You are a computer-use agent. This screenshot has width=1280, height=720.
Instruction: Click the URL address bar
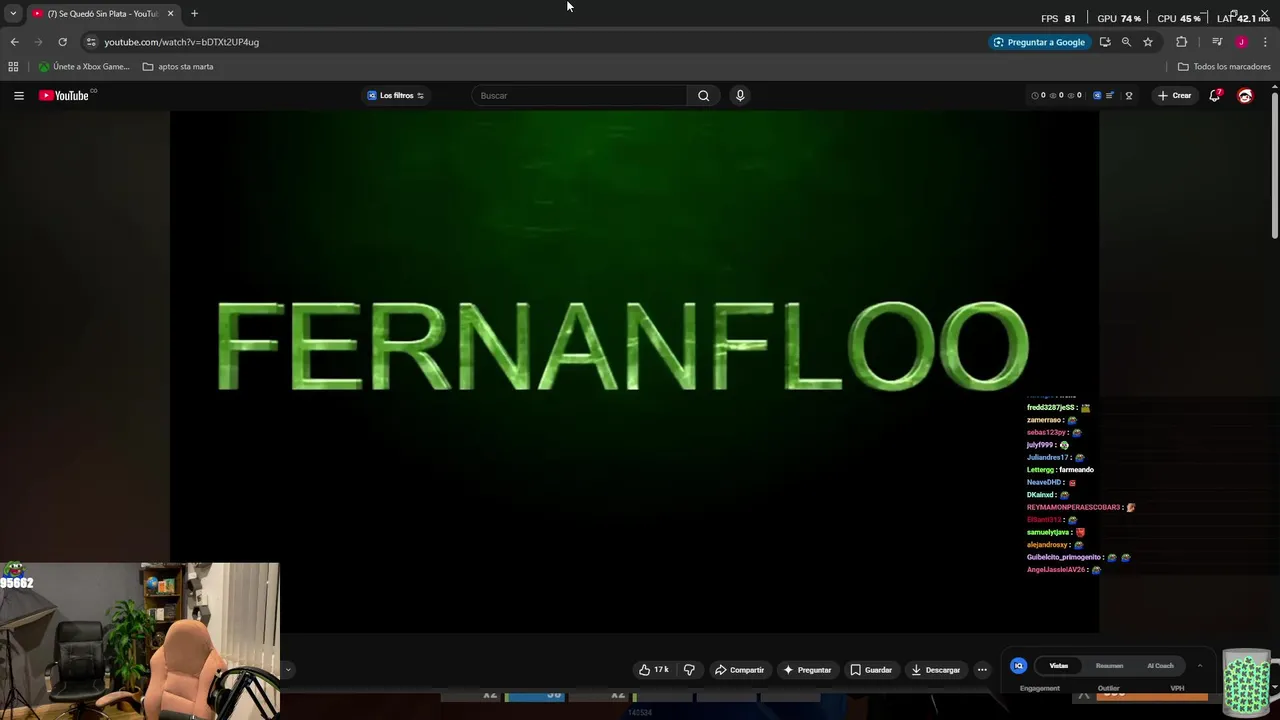point(540,42)
